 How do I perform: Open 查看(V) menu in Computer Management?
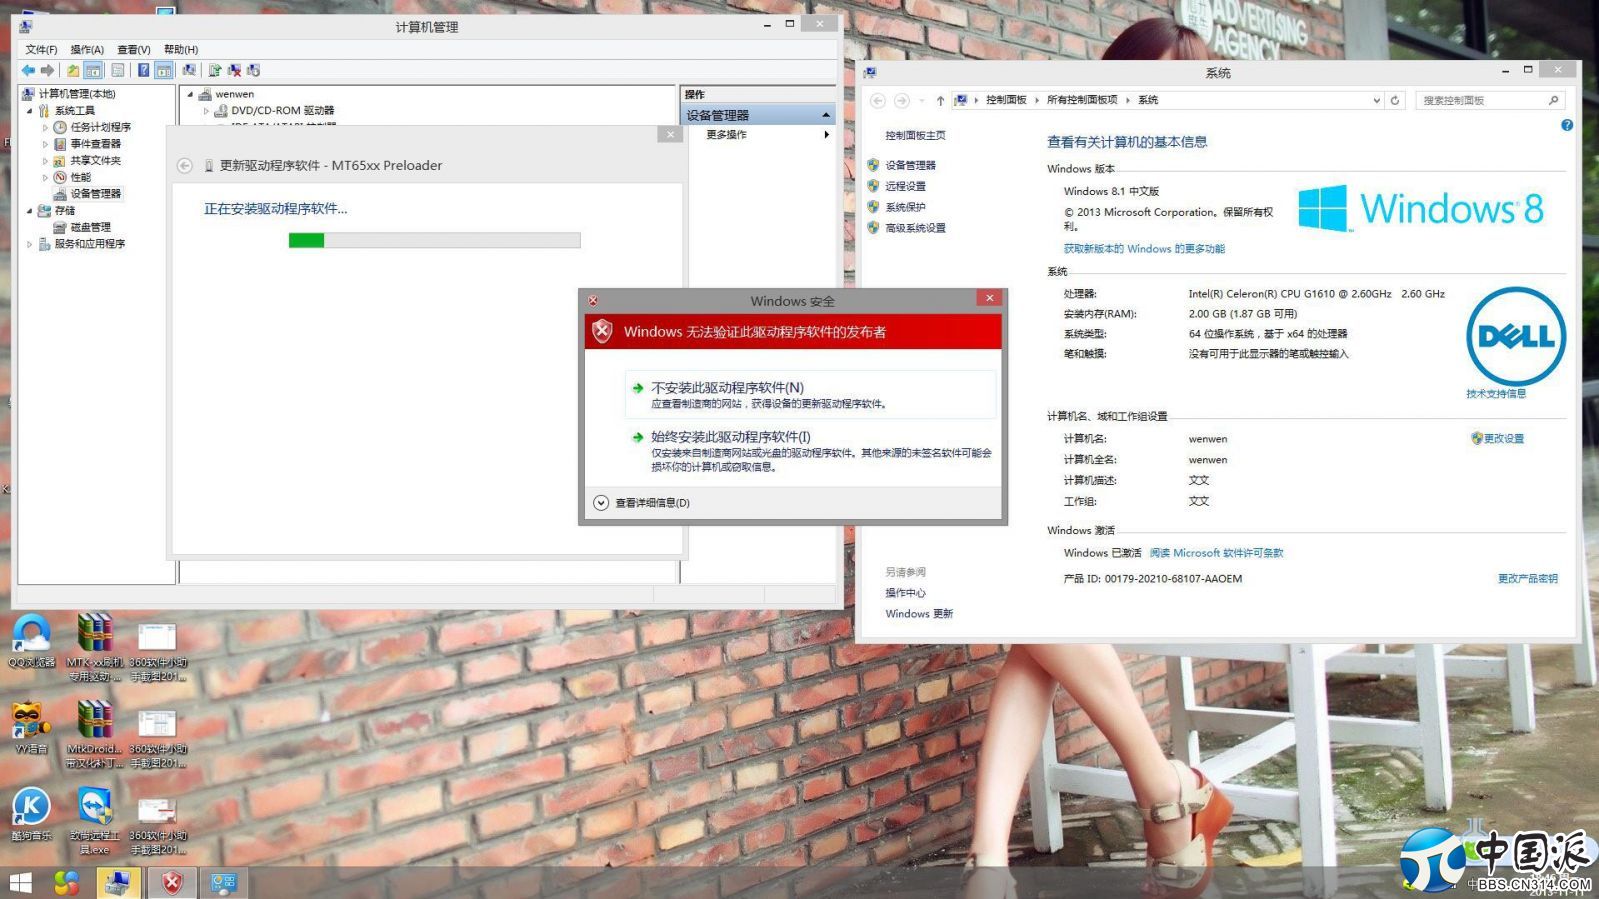pos(134,49)
